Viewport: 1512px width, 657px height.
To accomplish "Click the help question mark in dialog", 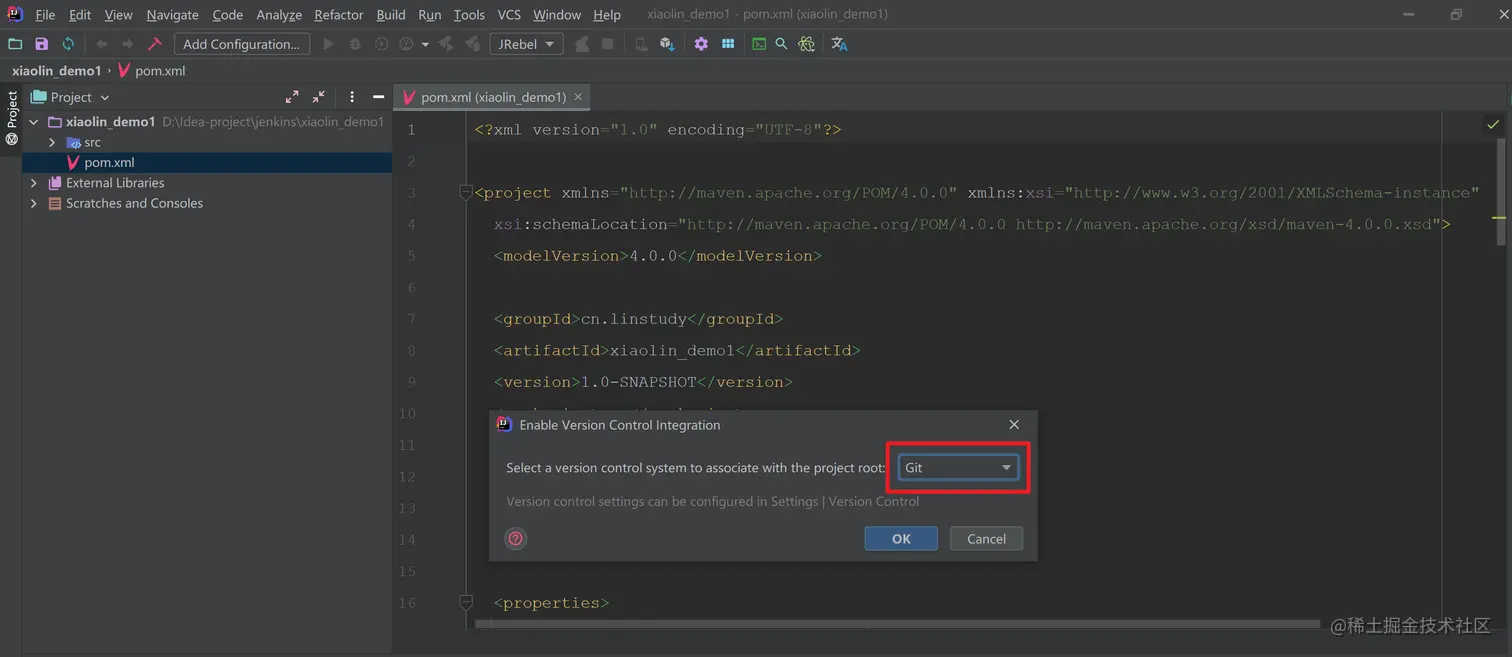I will pos(516,538).
